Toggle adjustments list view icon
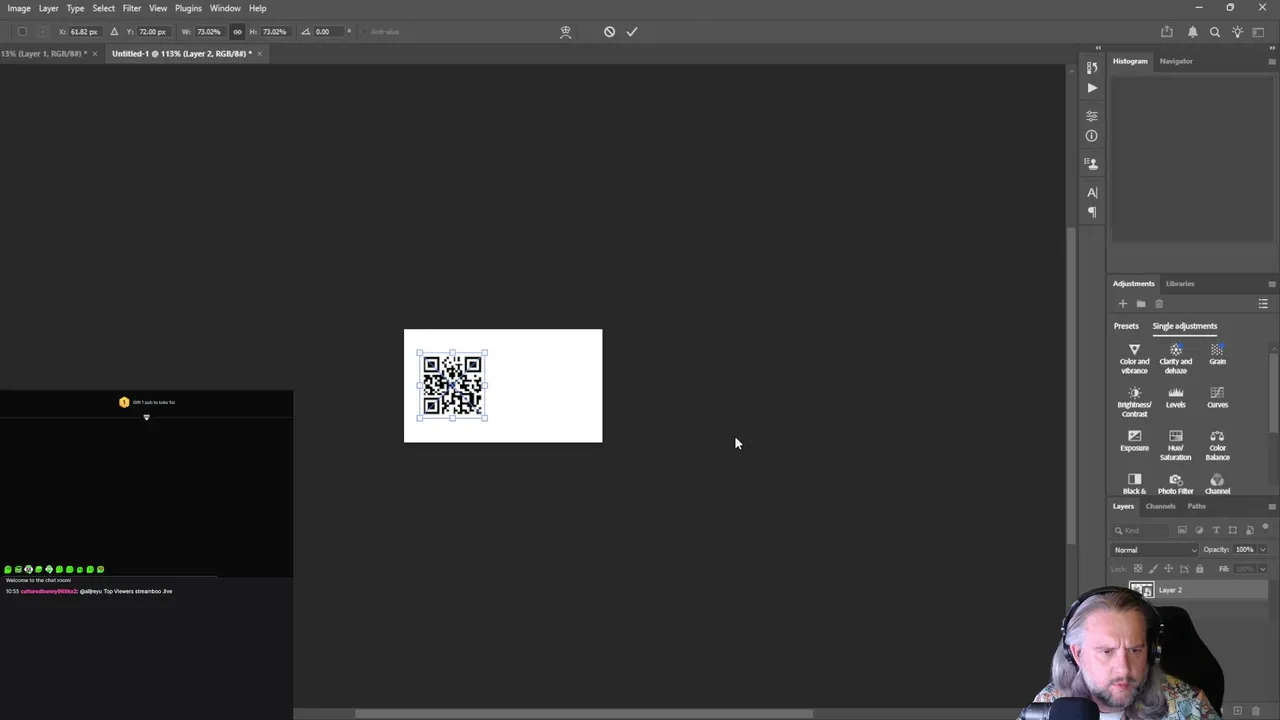 click(1263, 304)
